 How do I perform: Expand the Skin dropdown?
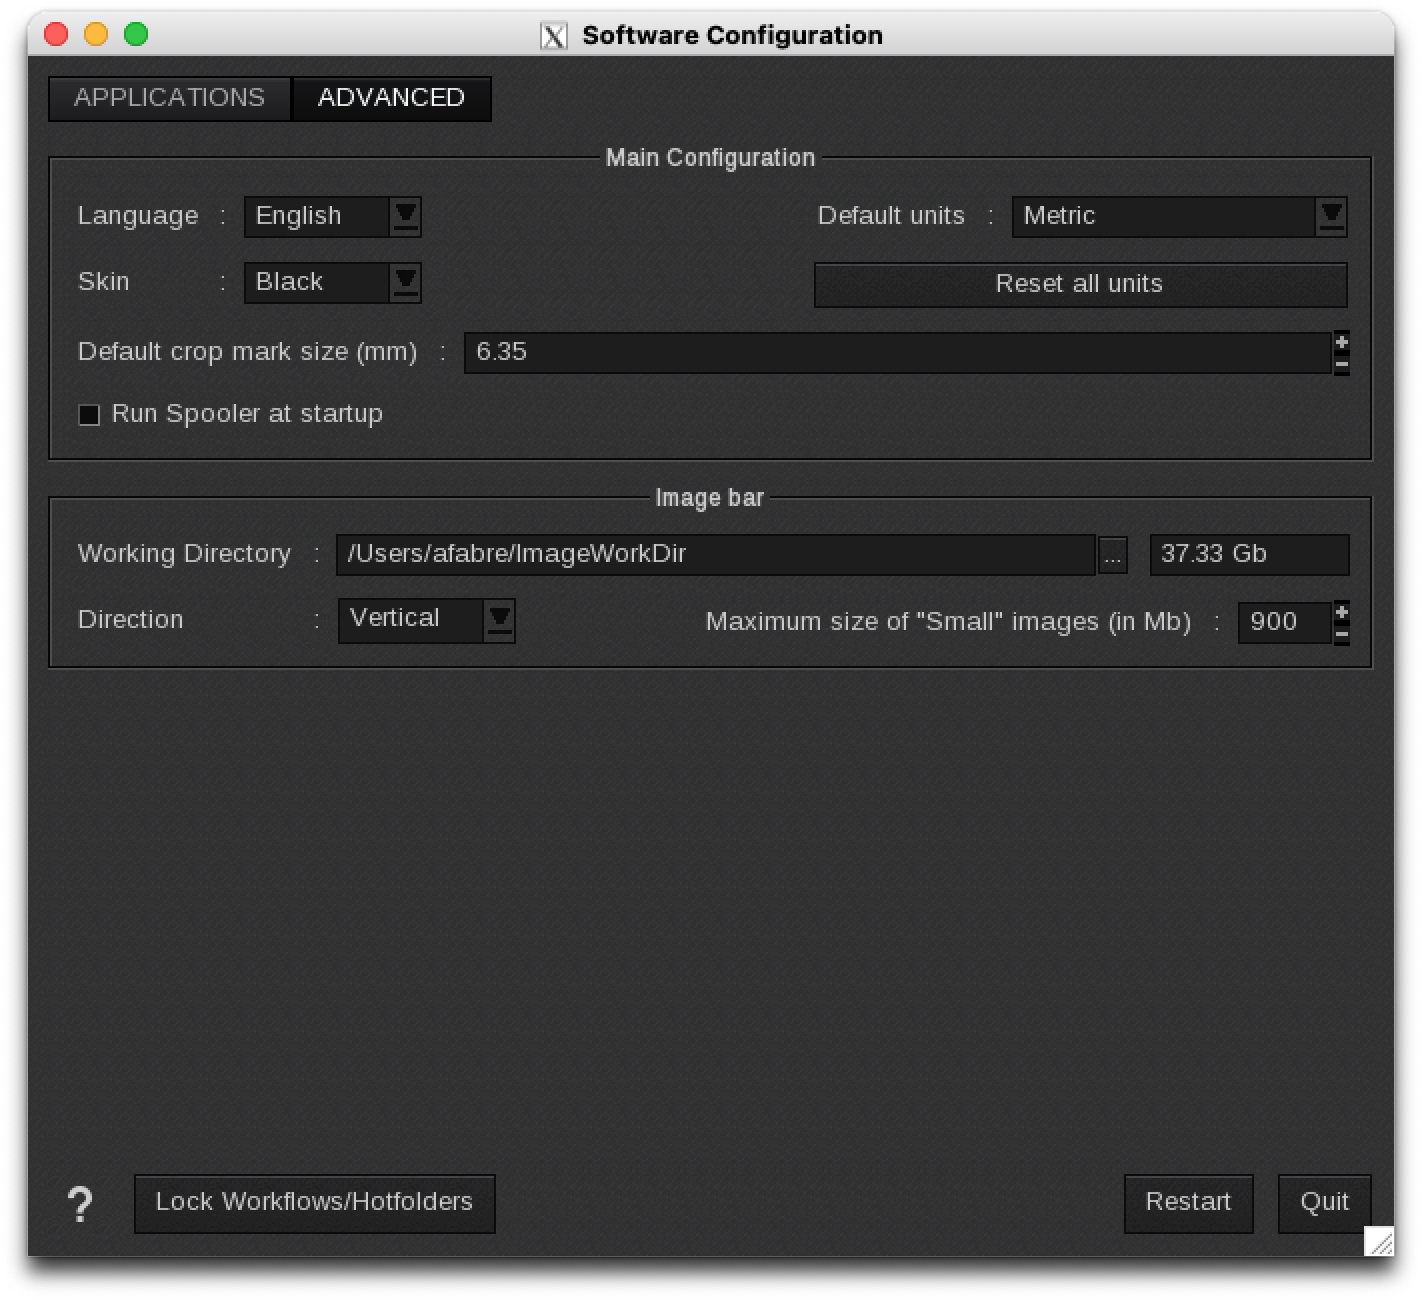(x=405, y=282)
